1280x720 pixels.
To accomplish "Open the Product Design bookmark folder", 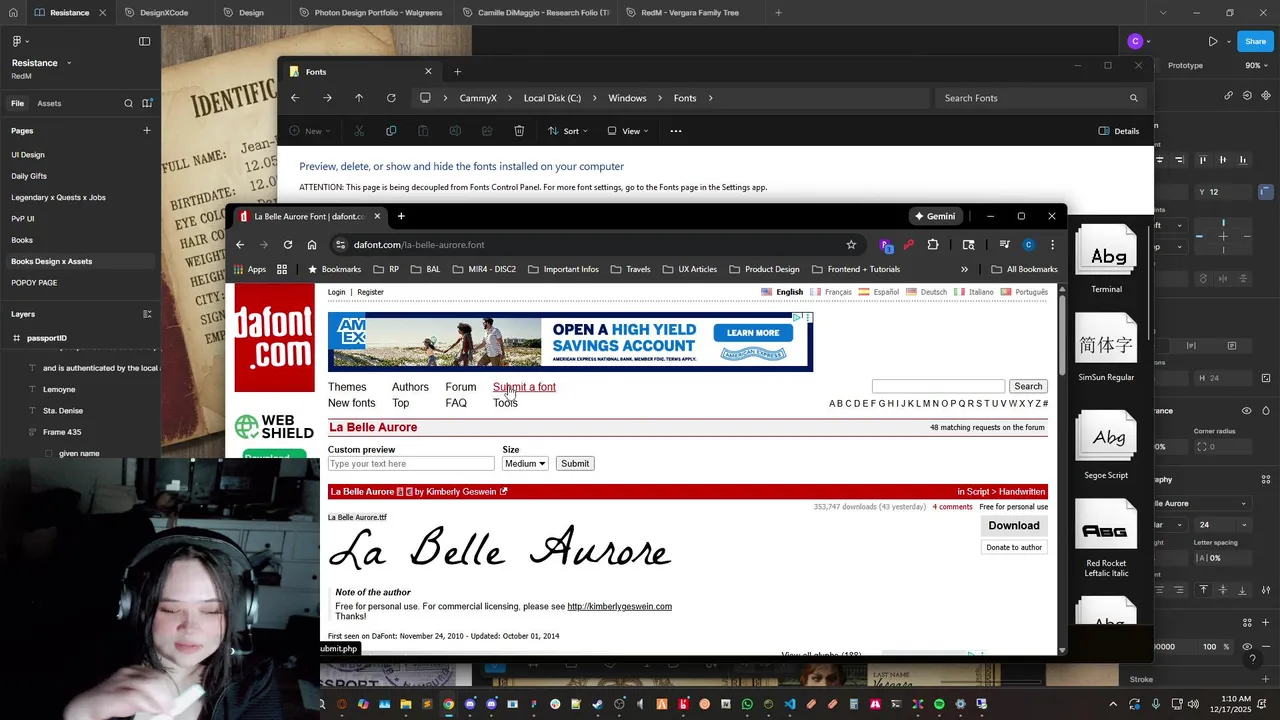I will coord(764,269).
